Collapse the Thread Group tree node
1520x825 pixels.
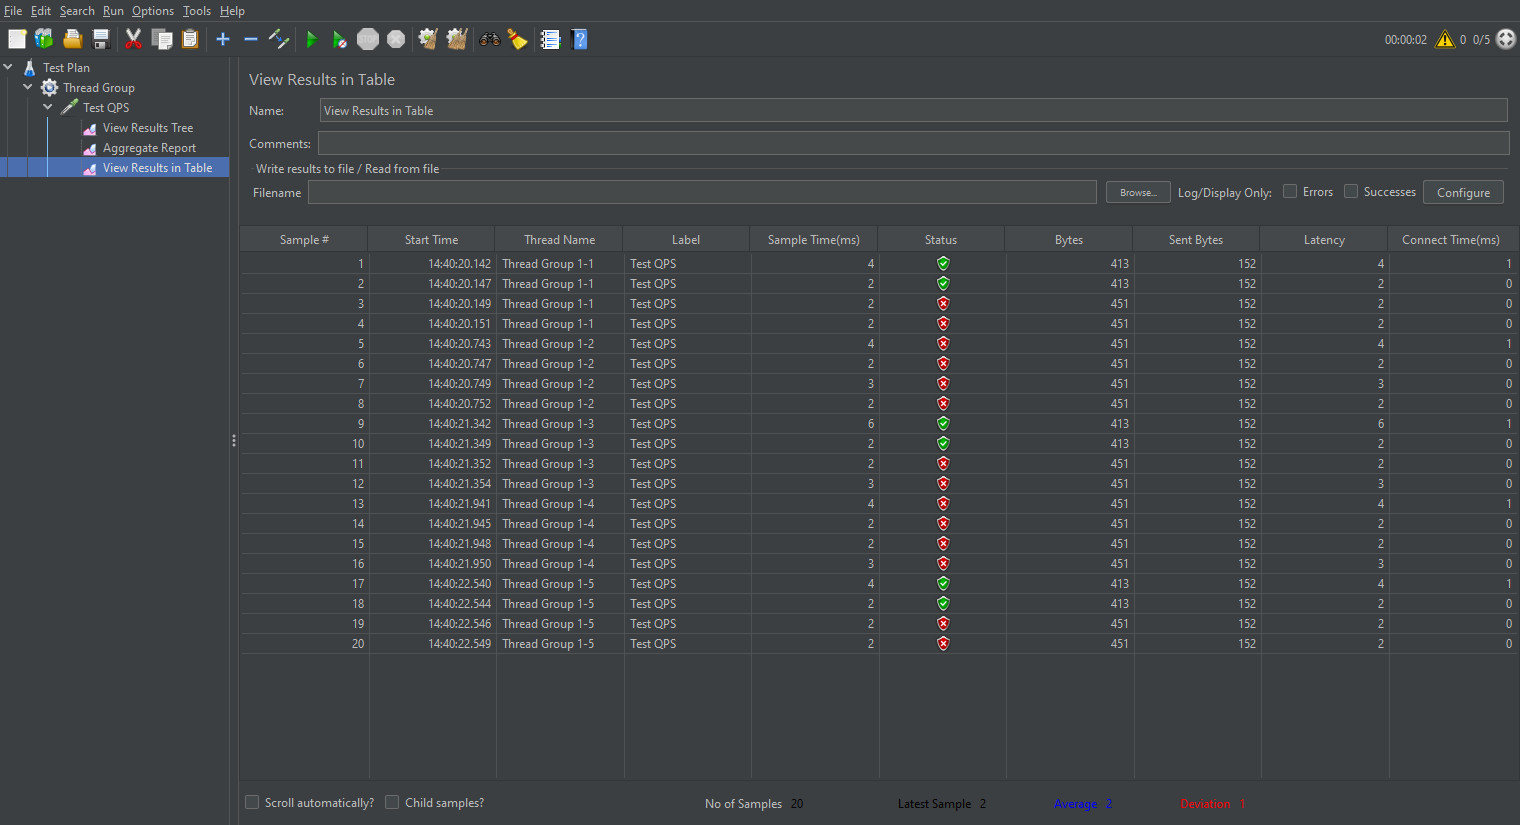[28, 87]
